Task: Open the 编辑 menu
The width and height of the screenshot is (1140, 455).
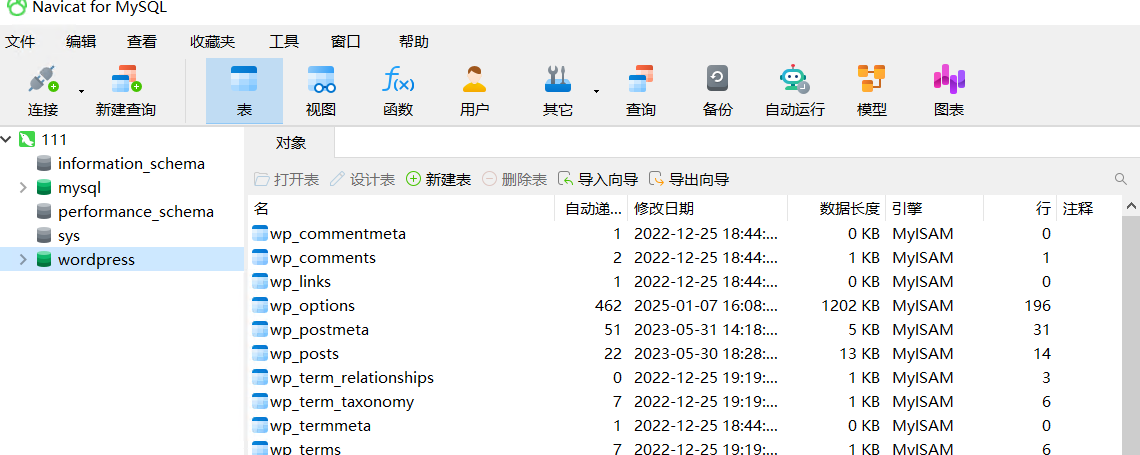Action: [x=81, y=41]
